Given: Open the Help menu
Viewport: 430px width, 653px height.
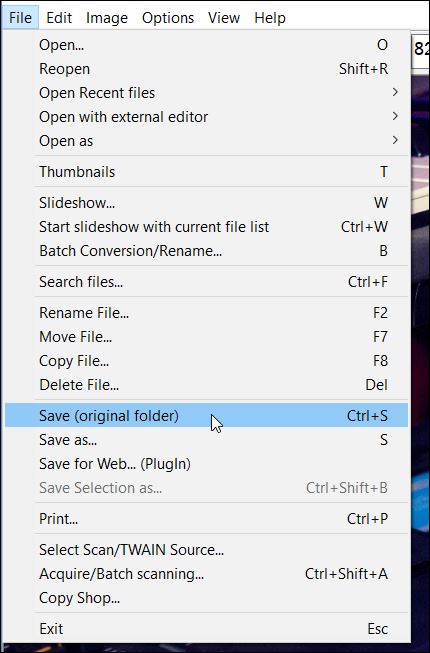Looking at the screenshot, I should [270, 18].
